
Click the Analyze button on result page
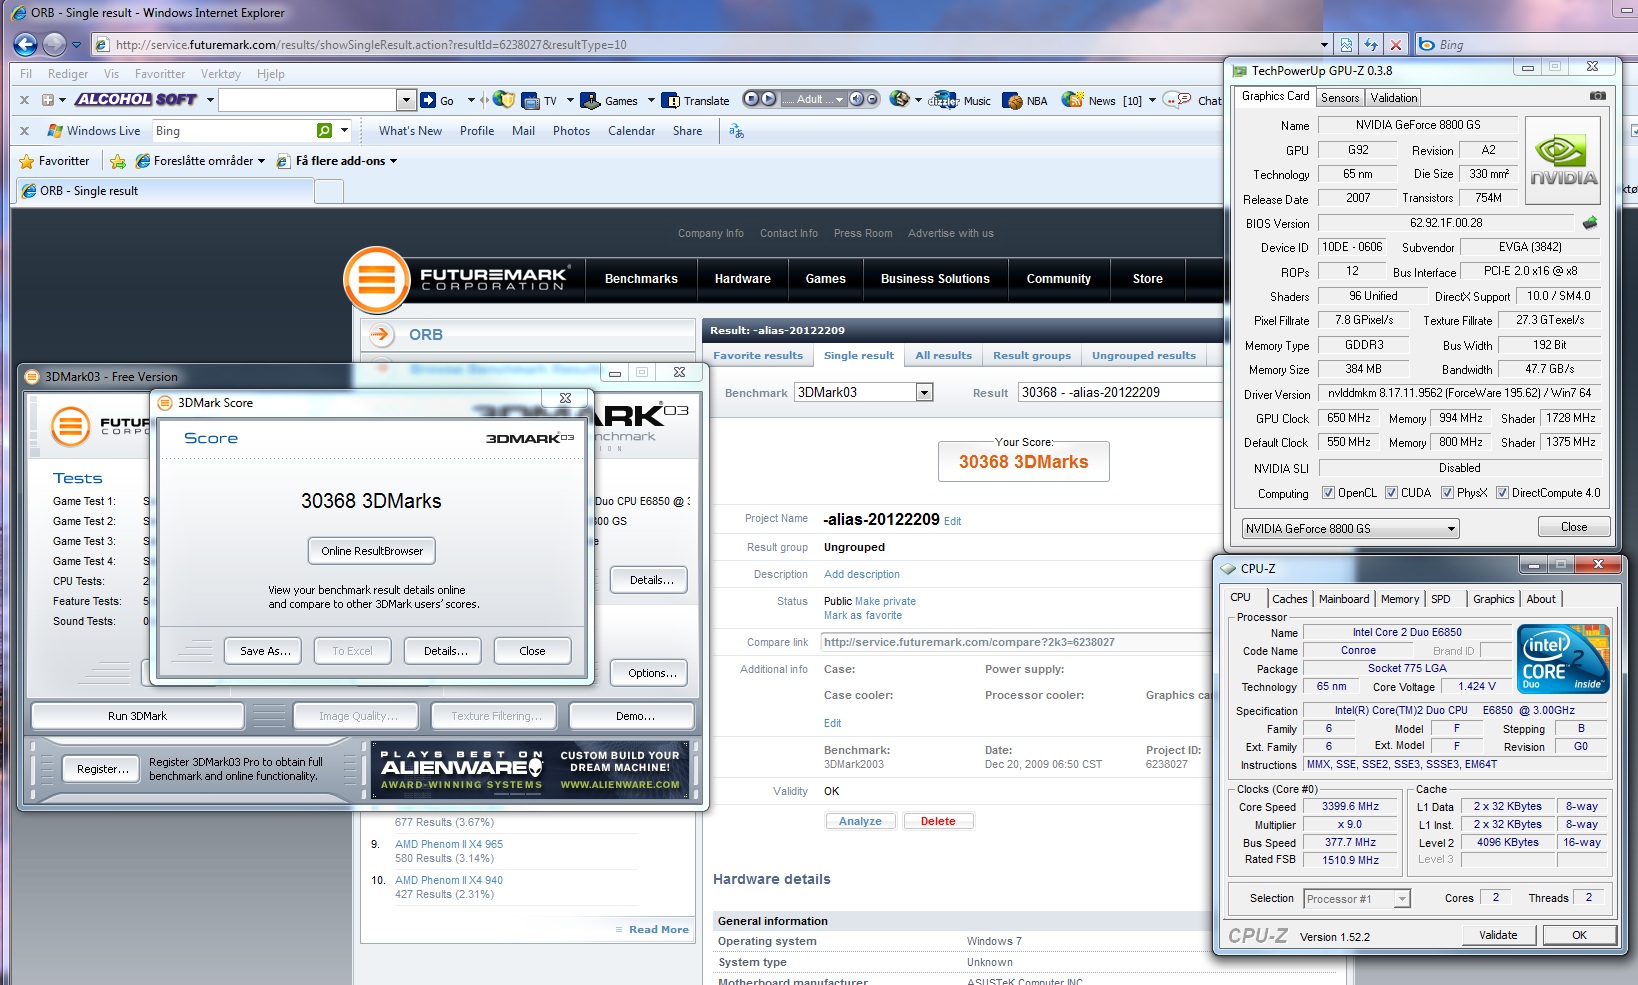point(860,821)
